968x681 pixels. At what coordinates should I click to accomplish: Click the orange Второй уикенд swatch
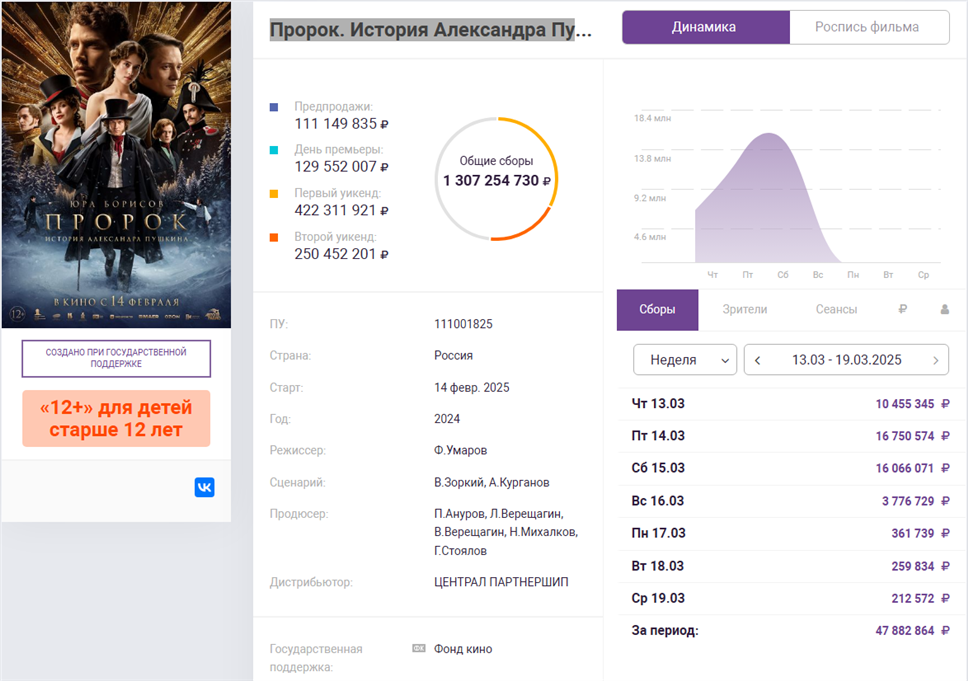pyautogui.click(x=274, y=237)
